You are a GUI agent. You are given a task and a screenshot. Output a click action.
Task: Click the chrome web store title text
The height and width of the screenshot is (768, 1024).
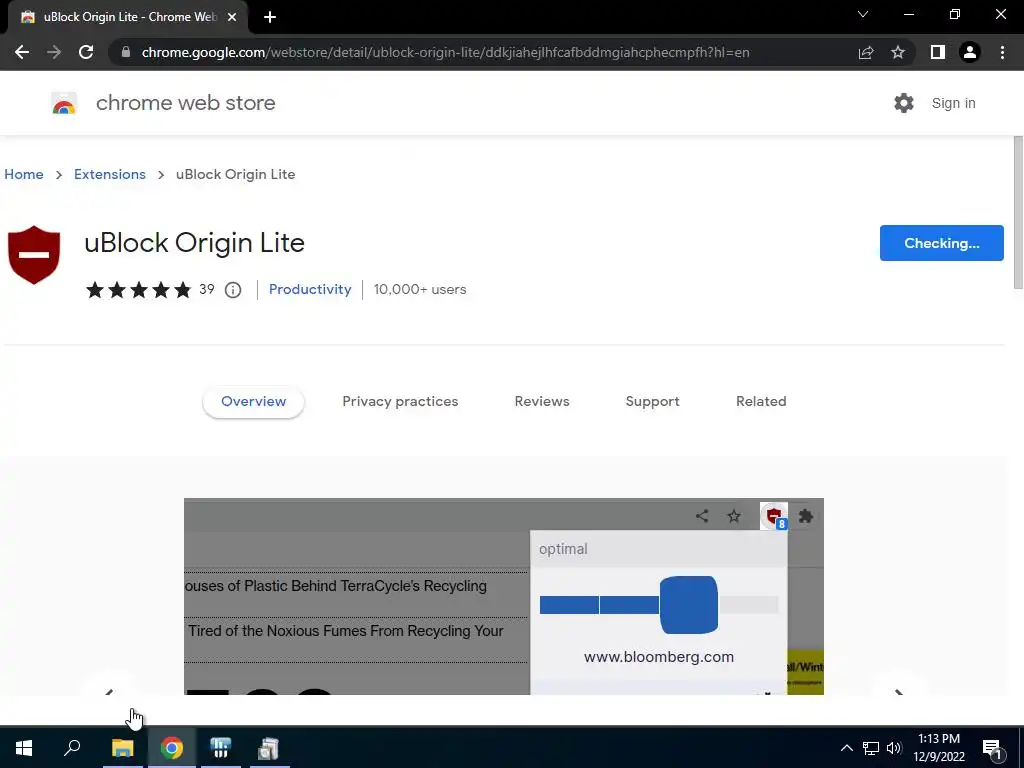pos(185,103)
